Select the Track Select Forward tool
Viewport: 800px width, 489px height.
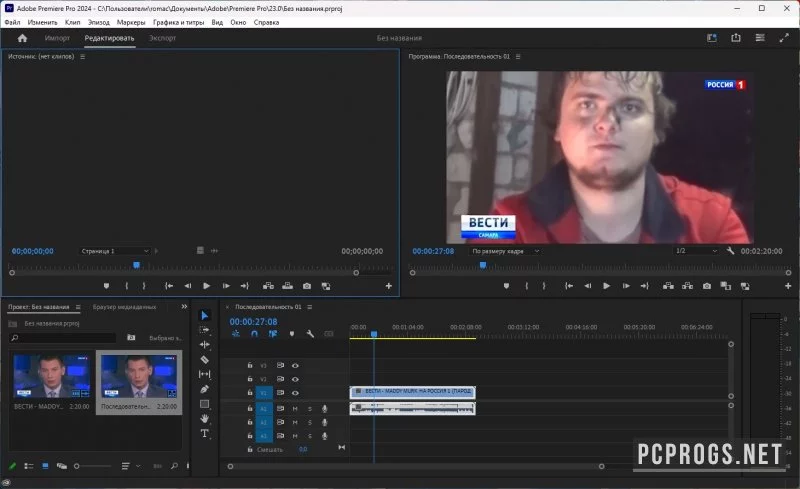tap(204, 330)
